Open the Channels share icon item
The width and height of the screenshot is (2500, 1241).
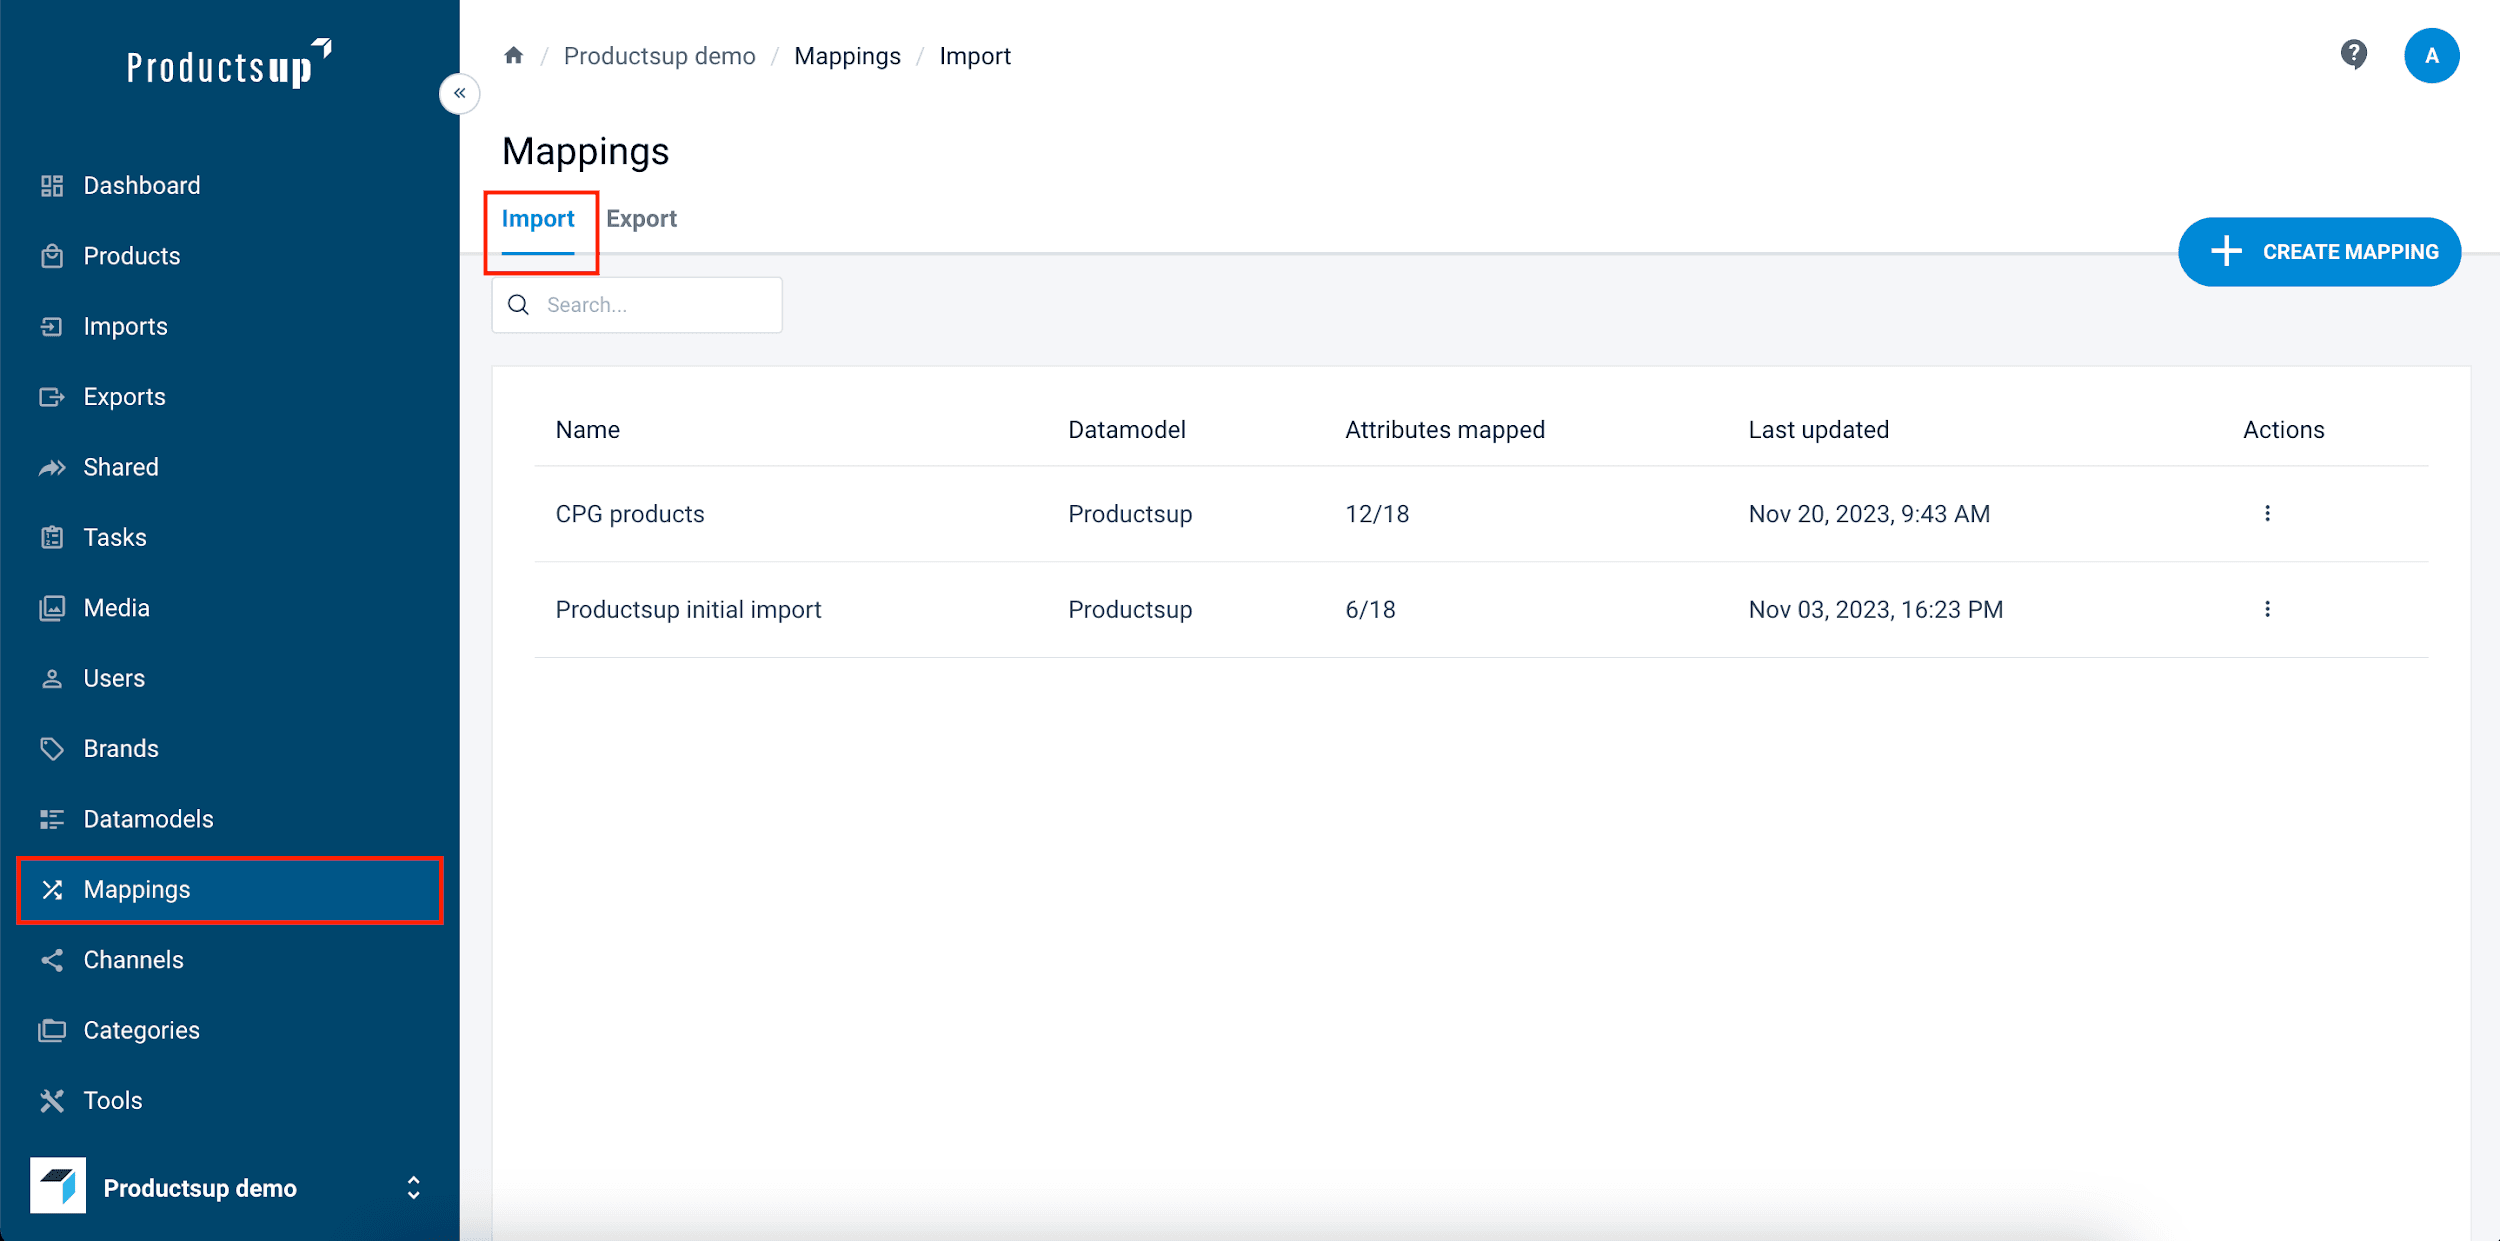tap(52, 960)
